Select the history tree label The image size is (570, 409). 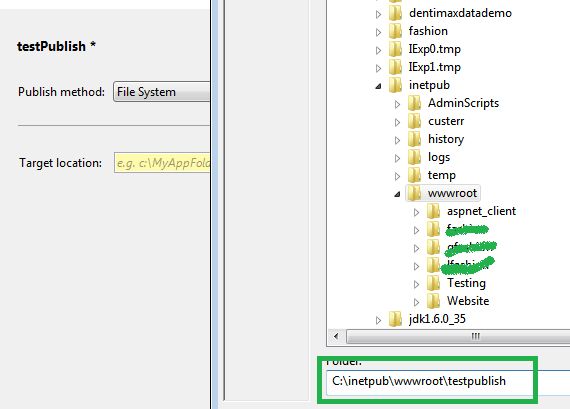pyautogui.click(x=446, y=139)
